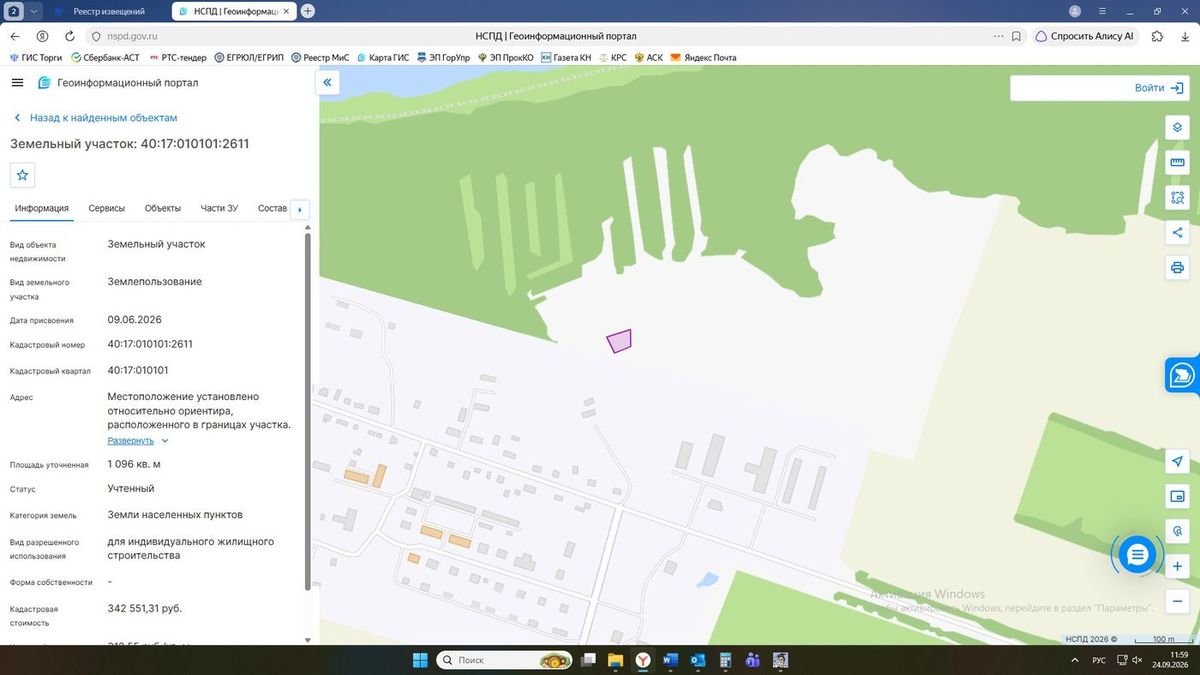
Task: Collapse the side panel with the double-arrow icon
Action: tap(327, 83)
